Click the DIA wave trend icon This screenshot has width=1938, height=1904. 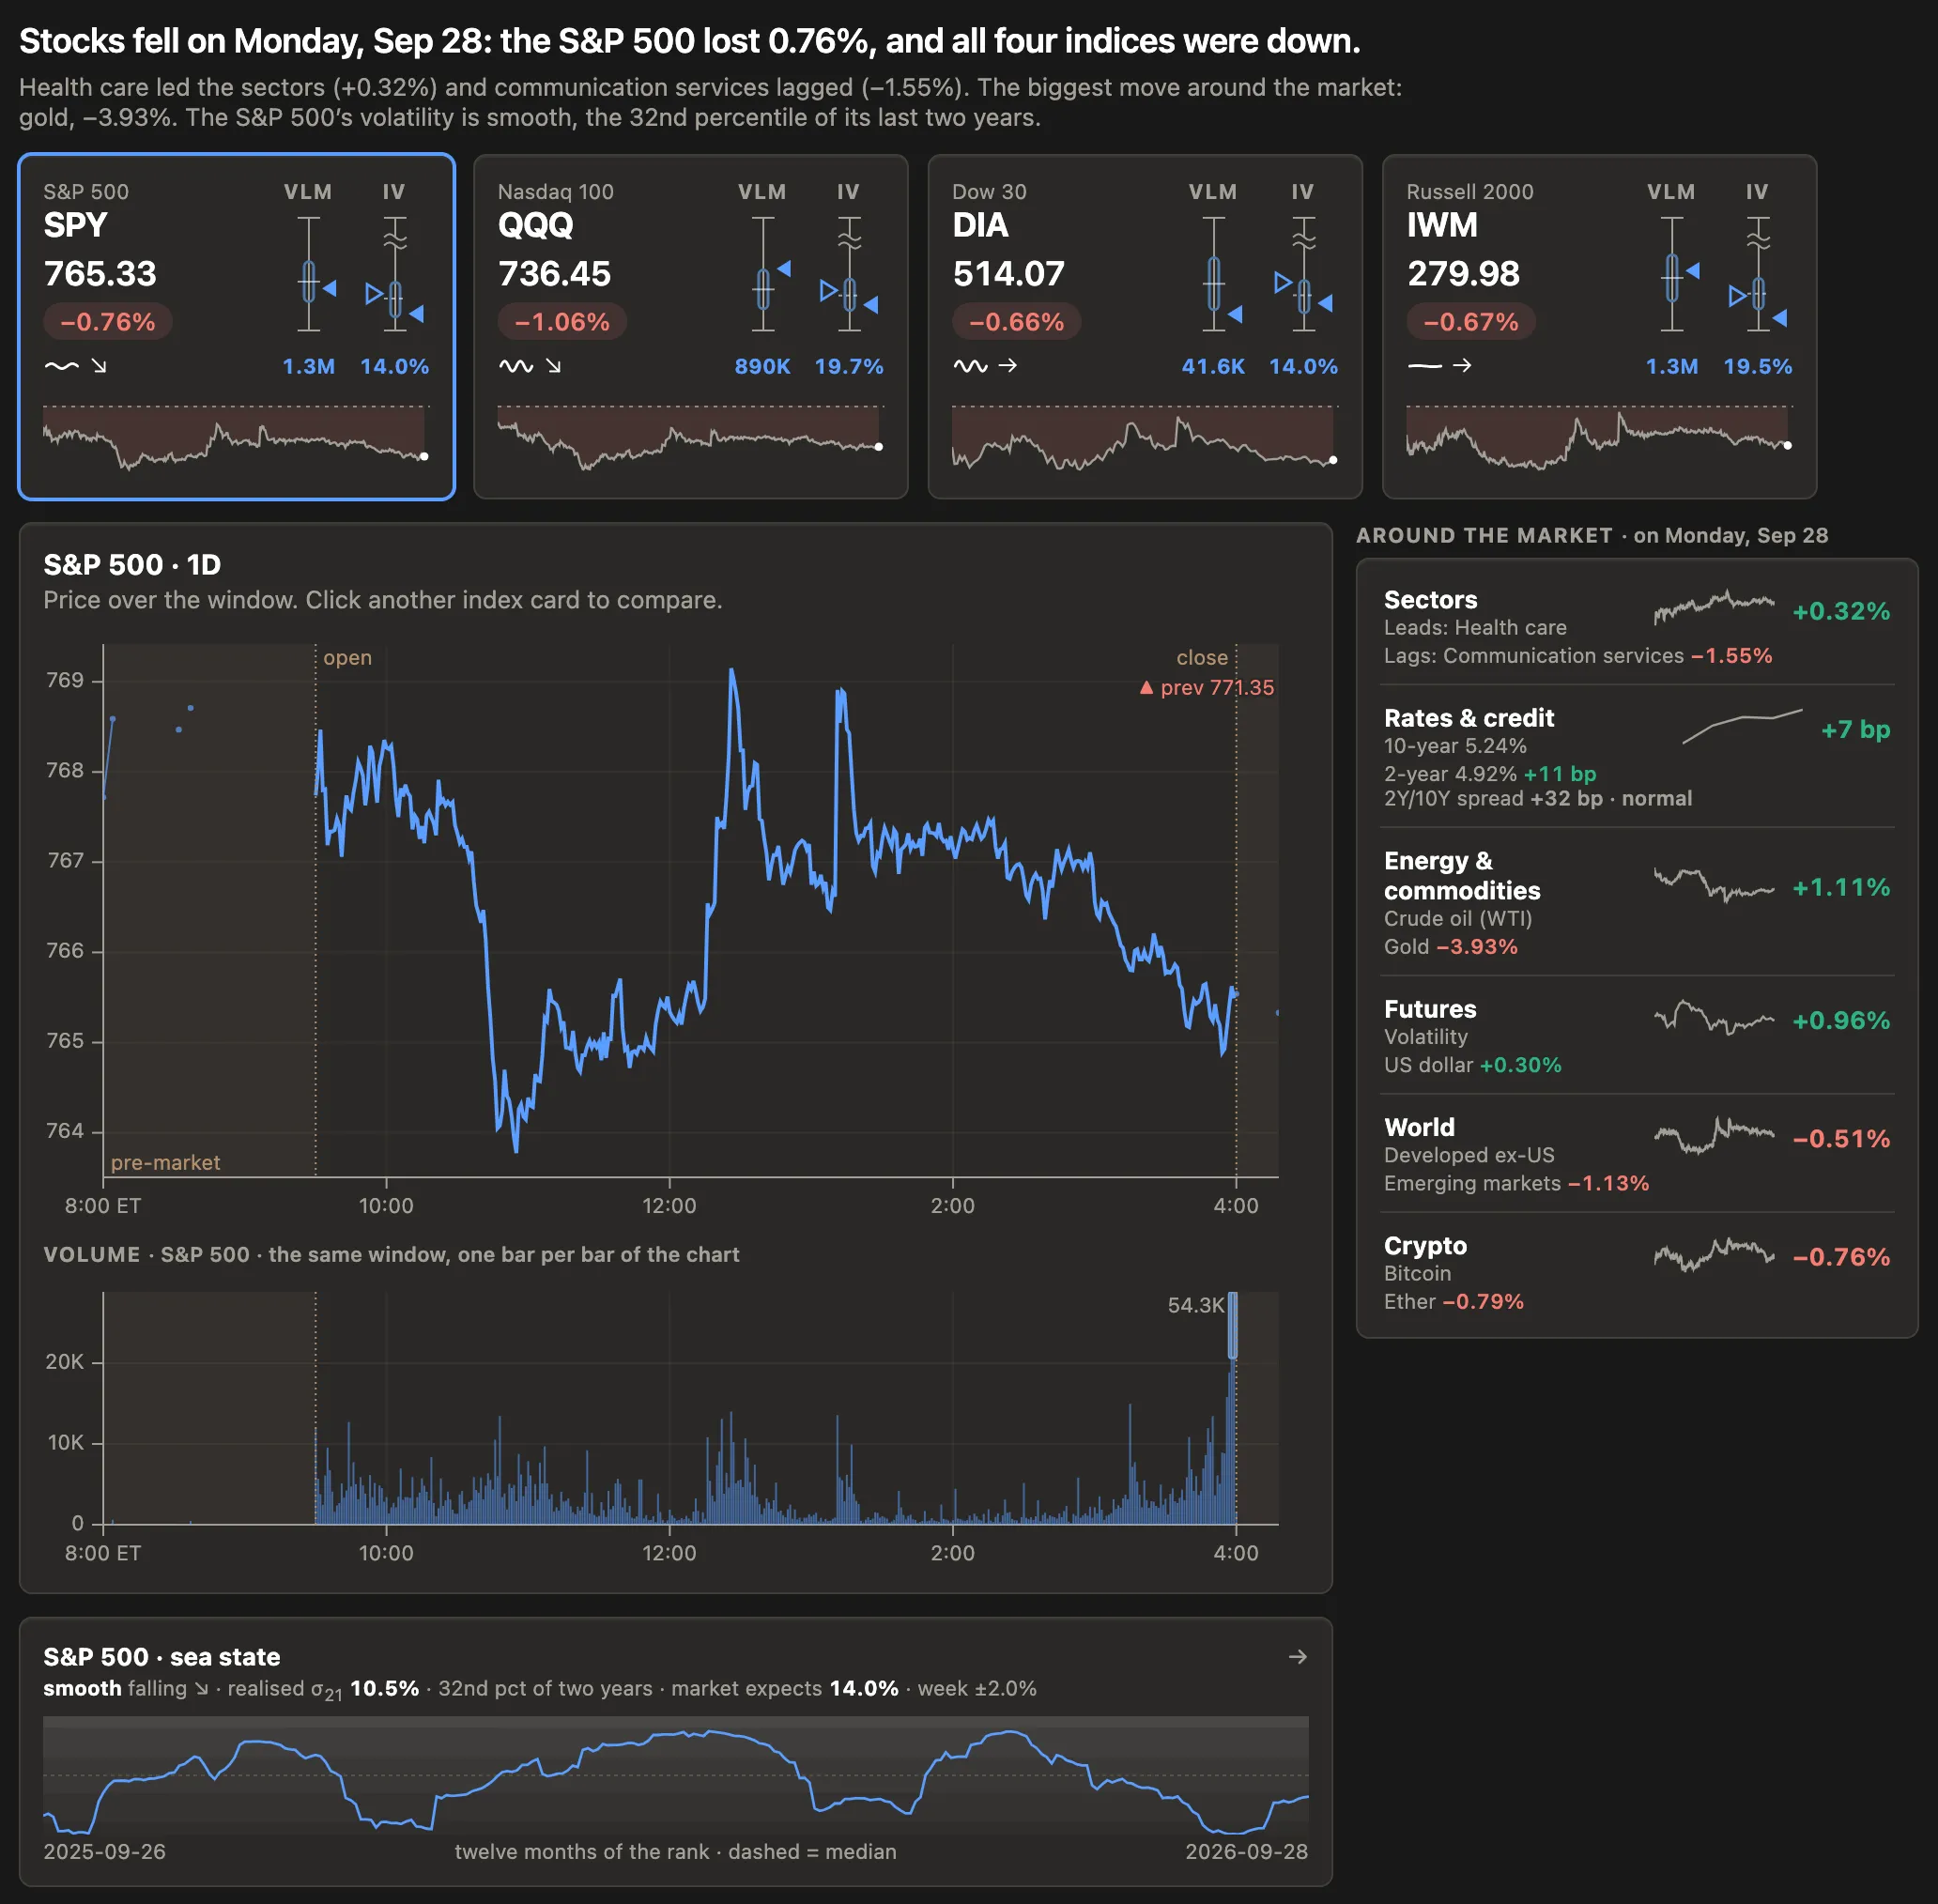[x=970, y=366]
